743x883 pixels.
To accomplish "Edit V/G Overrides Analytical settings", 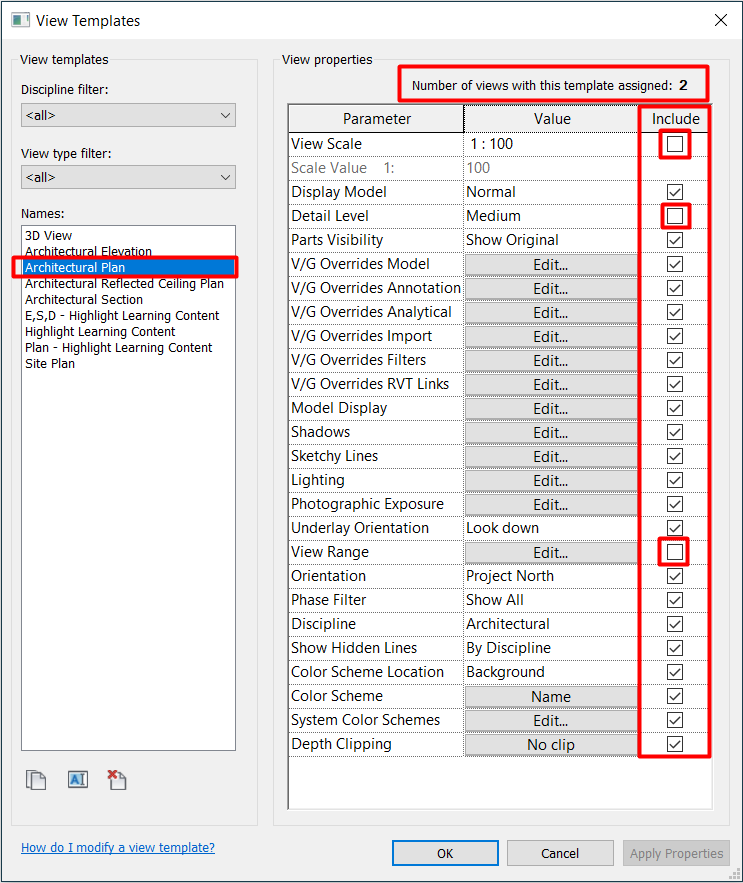I will click(551, 313).
